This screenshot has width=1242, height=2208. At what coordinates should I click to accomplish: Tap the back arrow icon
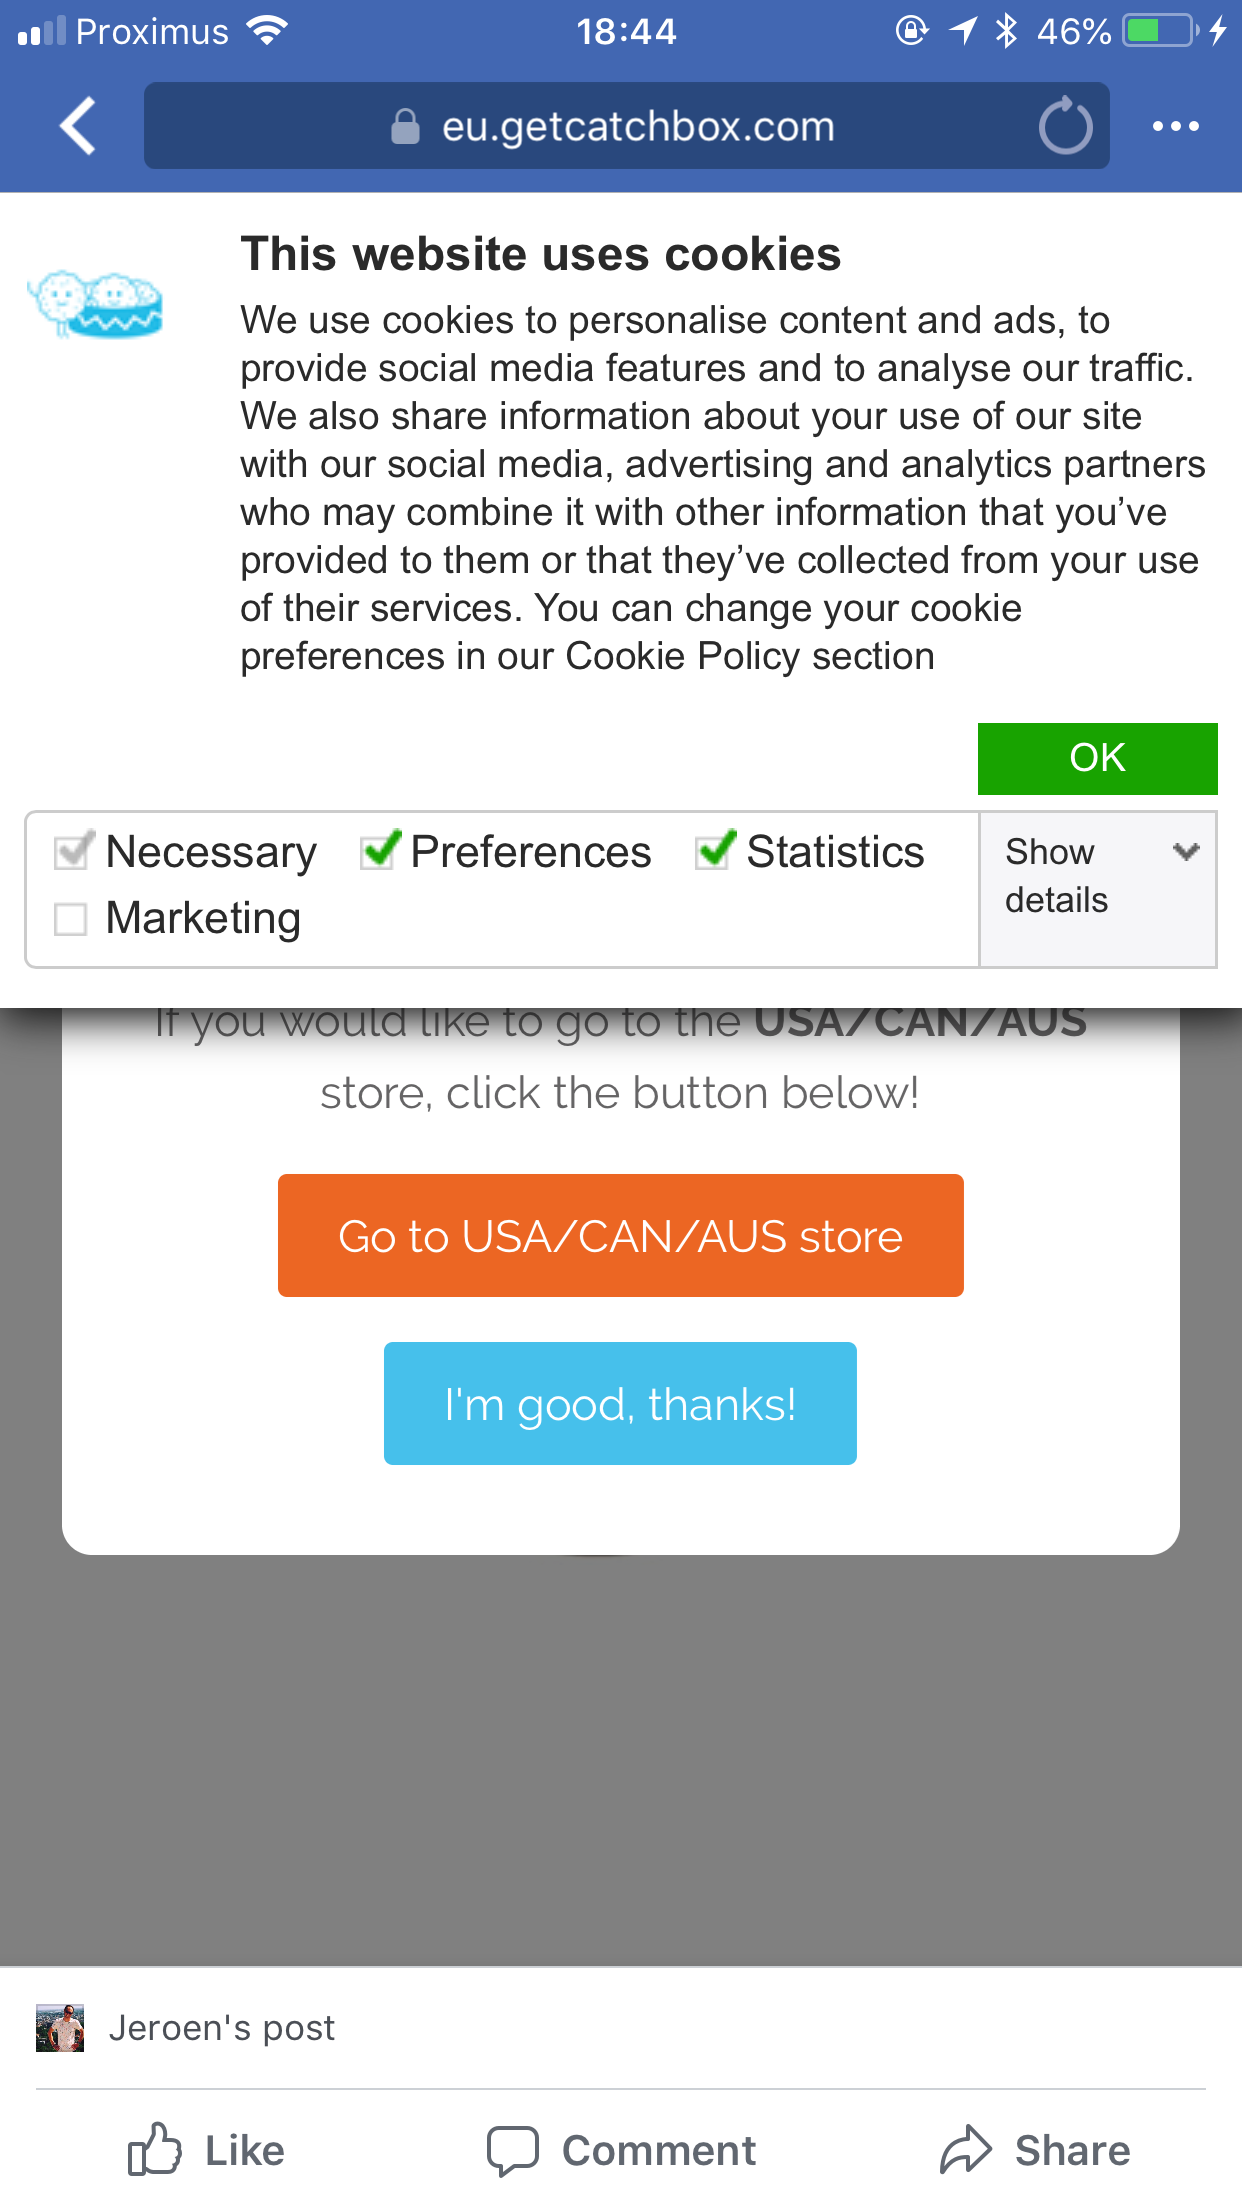point(78,126)
